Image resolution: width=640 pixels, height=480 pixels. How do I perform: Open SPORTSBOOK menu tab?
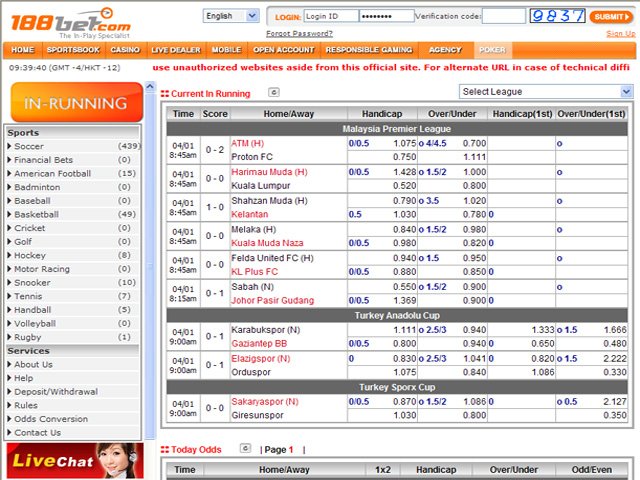pos(73,50)
